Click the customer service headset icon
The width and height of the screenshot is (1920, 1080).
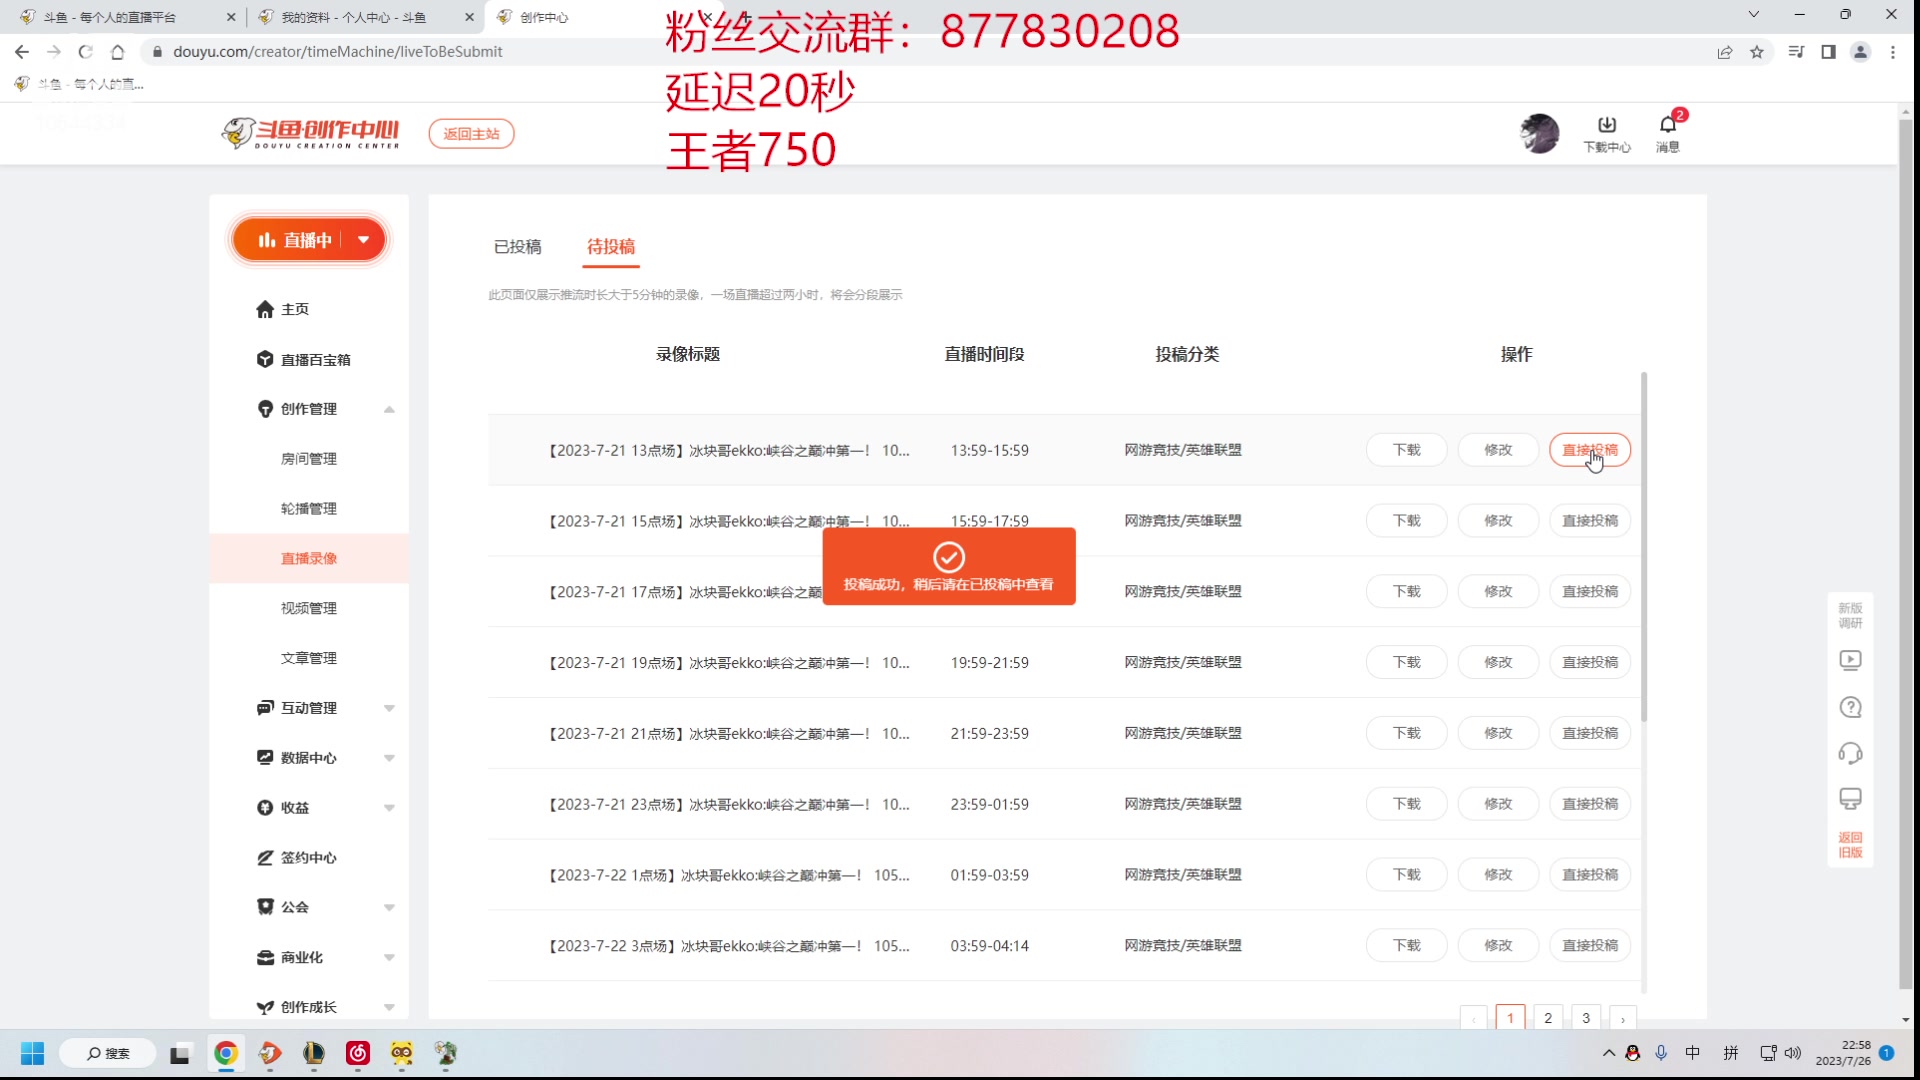[1850, 753]
